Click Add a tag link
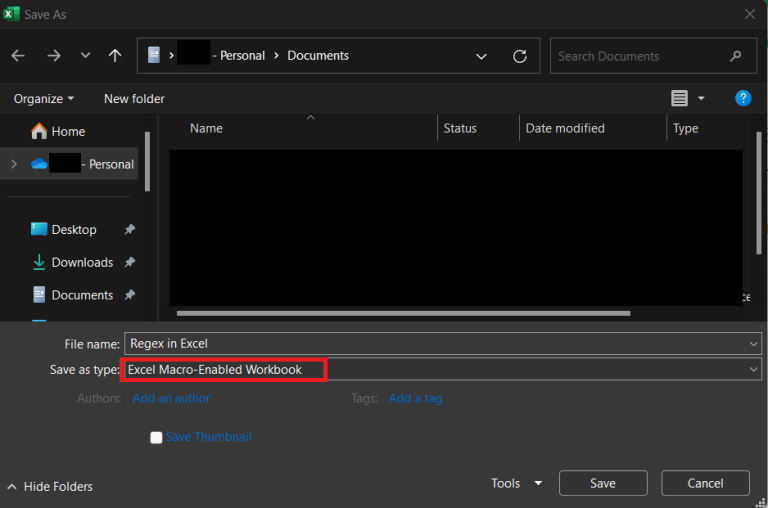Screen dimensions: 768x508 pos(415,398)
